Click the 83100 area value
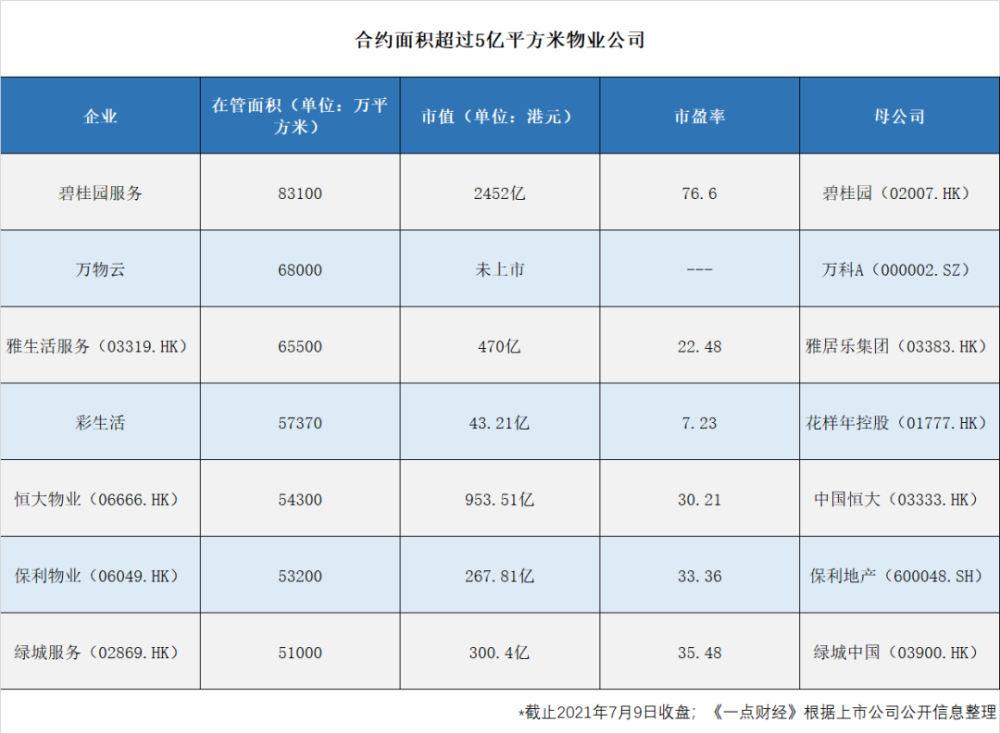This screenshot has width=1000, height=734. [x=300, y=193]
